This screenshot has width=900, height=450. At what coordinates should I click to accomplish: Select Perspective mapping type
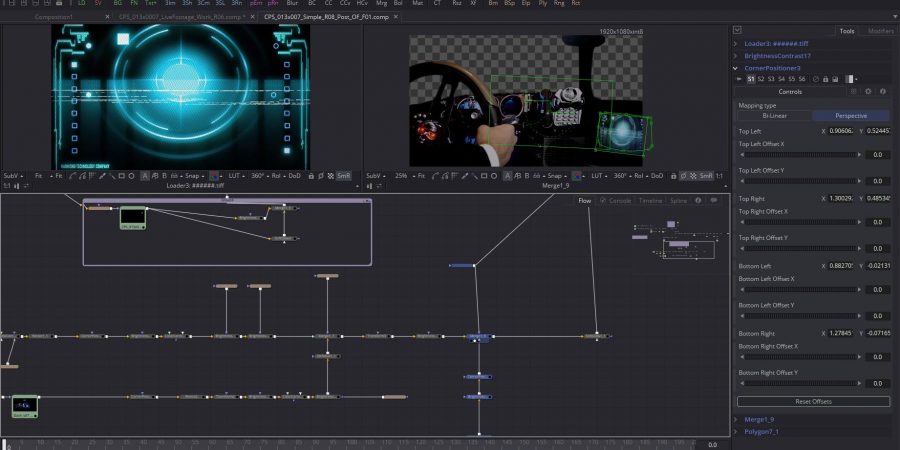[x=850, y=115]
